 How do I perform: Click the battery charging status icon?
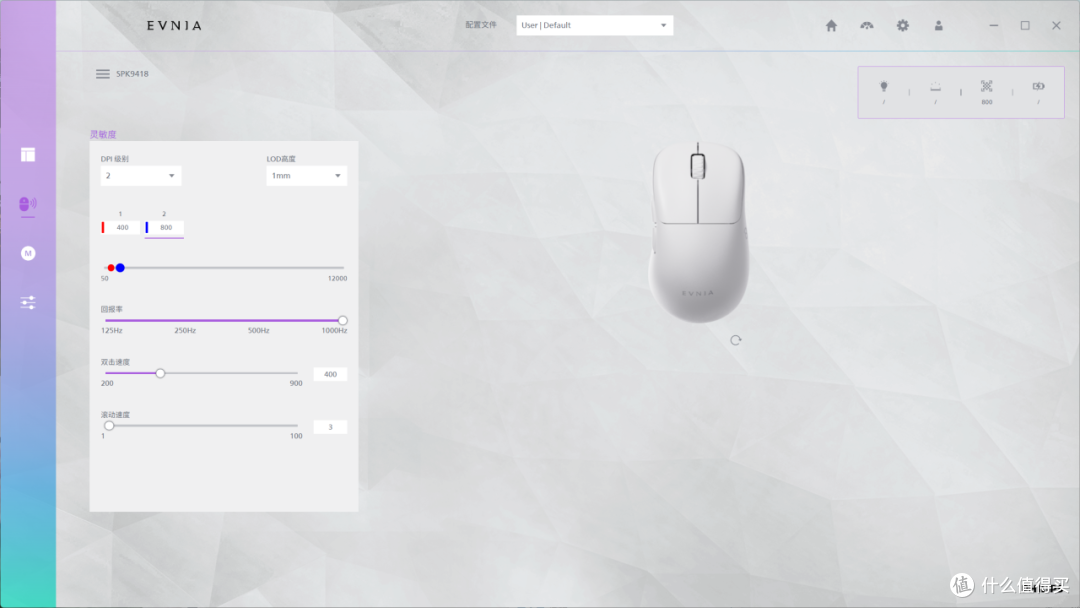(1038, 87)
